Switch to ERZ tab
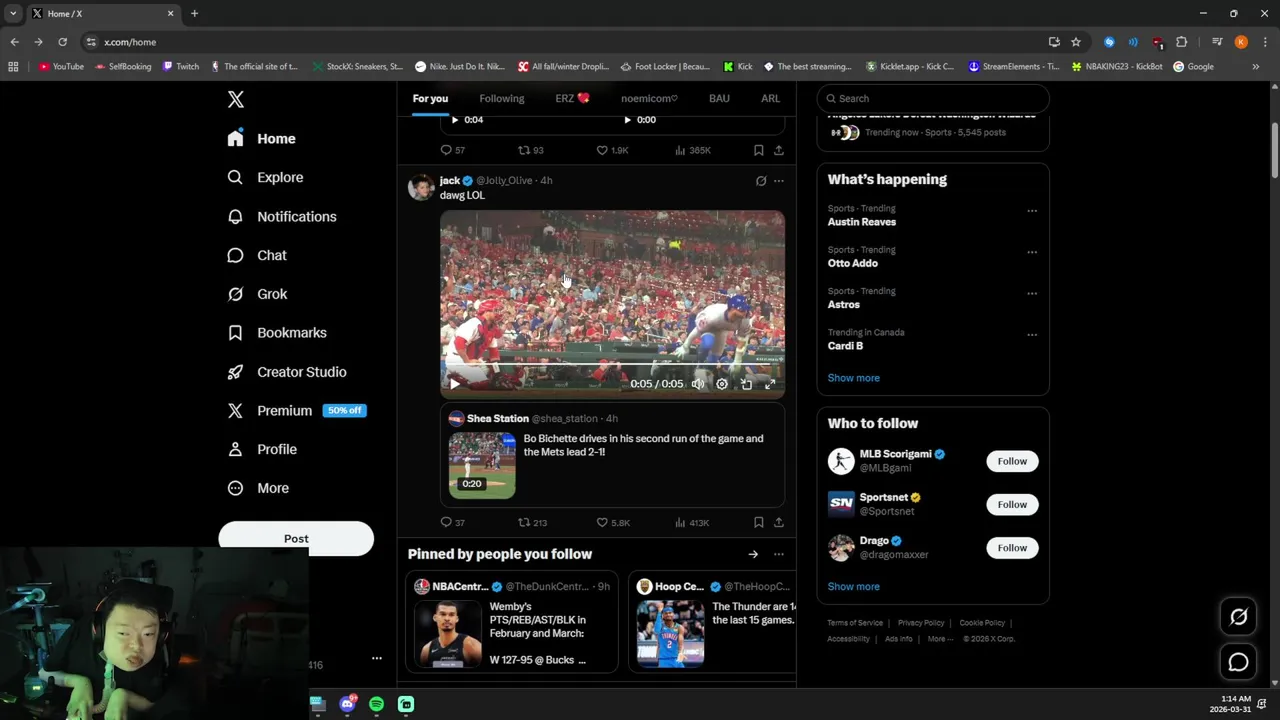The image size is (1280, 720). [x=572, y=98]
